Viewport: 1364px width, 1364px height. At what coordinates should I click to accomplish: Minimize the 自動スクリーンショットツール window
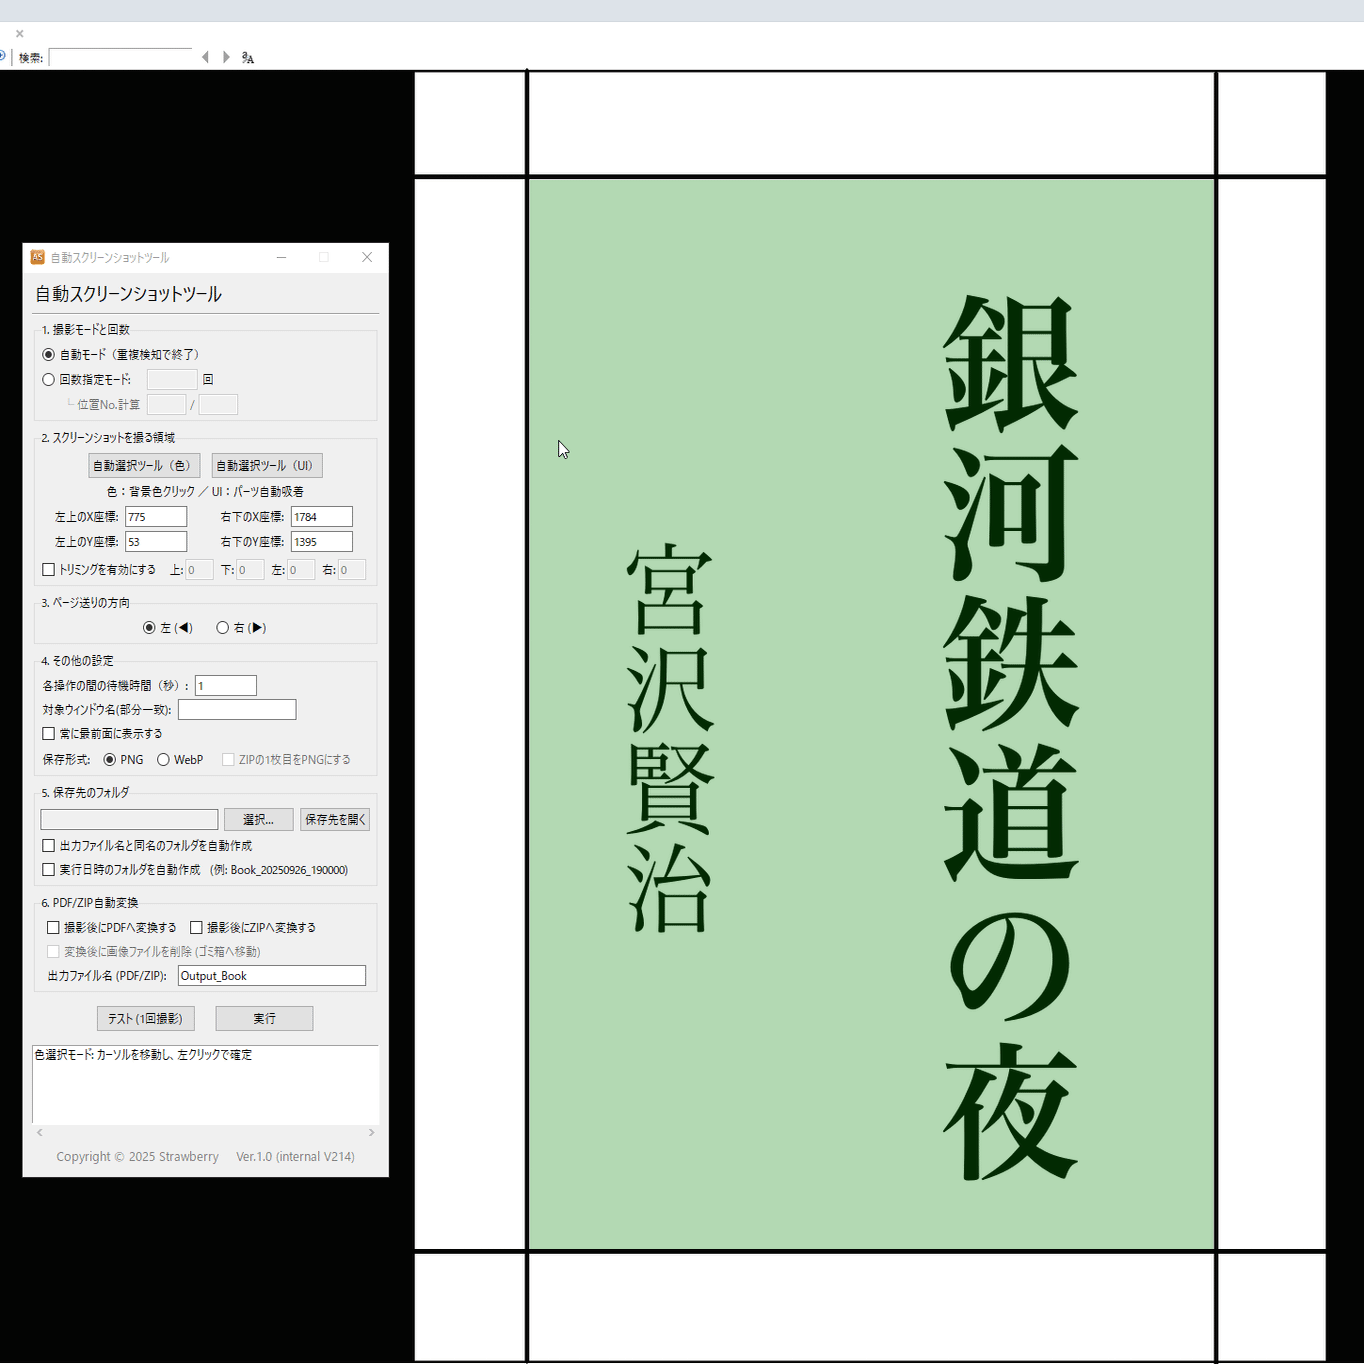pyautogui.click(x=282, y=257)
